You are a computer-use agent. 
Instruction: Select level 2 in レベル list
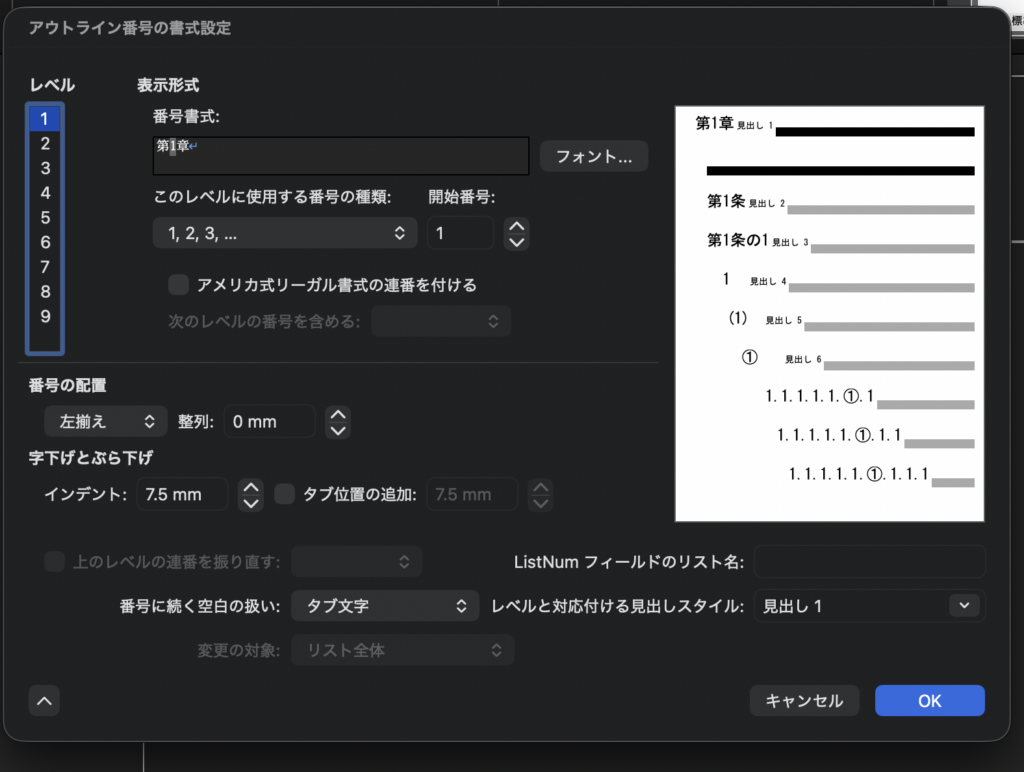click(x=45, y=144)
